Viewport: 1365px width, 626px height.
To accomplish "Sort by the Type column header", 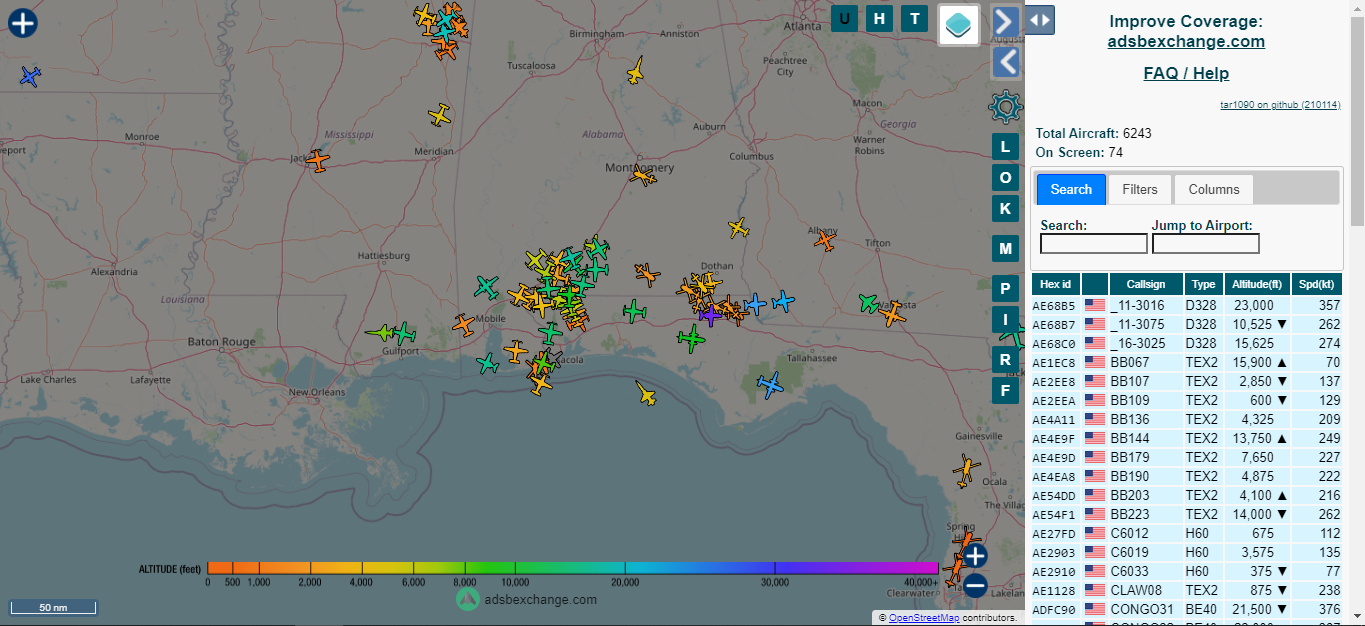I will click(1203, 284).
